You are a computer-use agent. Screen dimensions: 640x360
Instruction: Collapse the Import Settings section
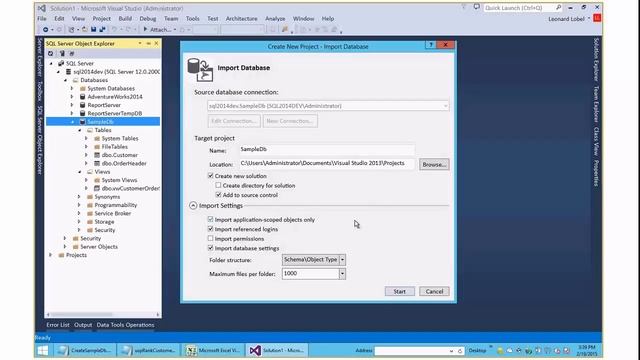[x=193, y=205]
